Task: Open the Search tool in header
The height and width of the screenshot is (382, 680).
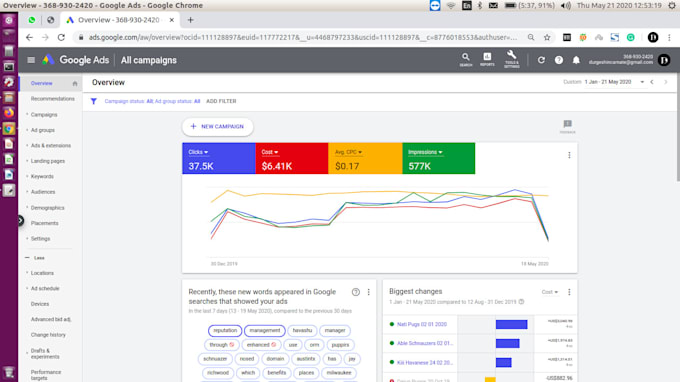Action: click(x=465, y=59)
